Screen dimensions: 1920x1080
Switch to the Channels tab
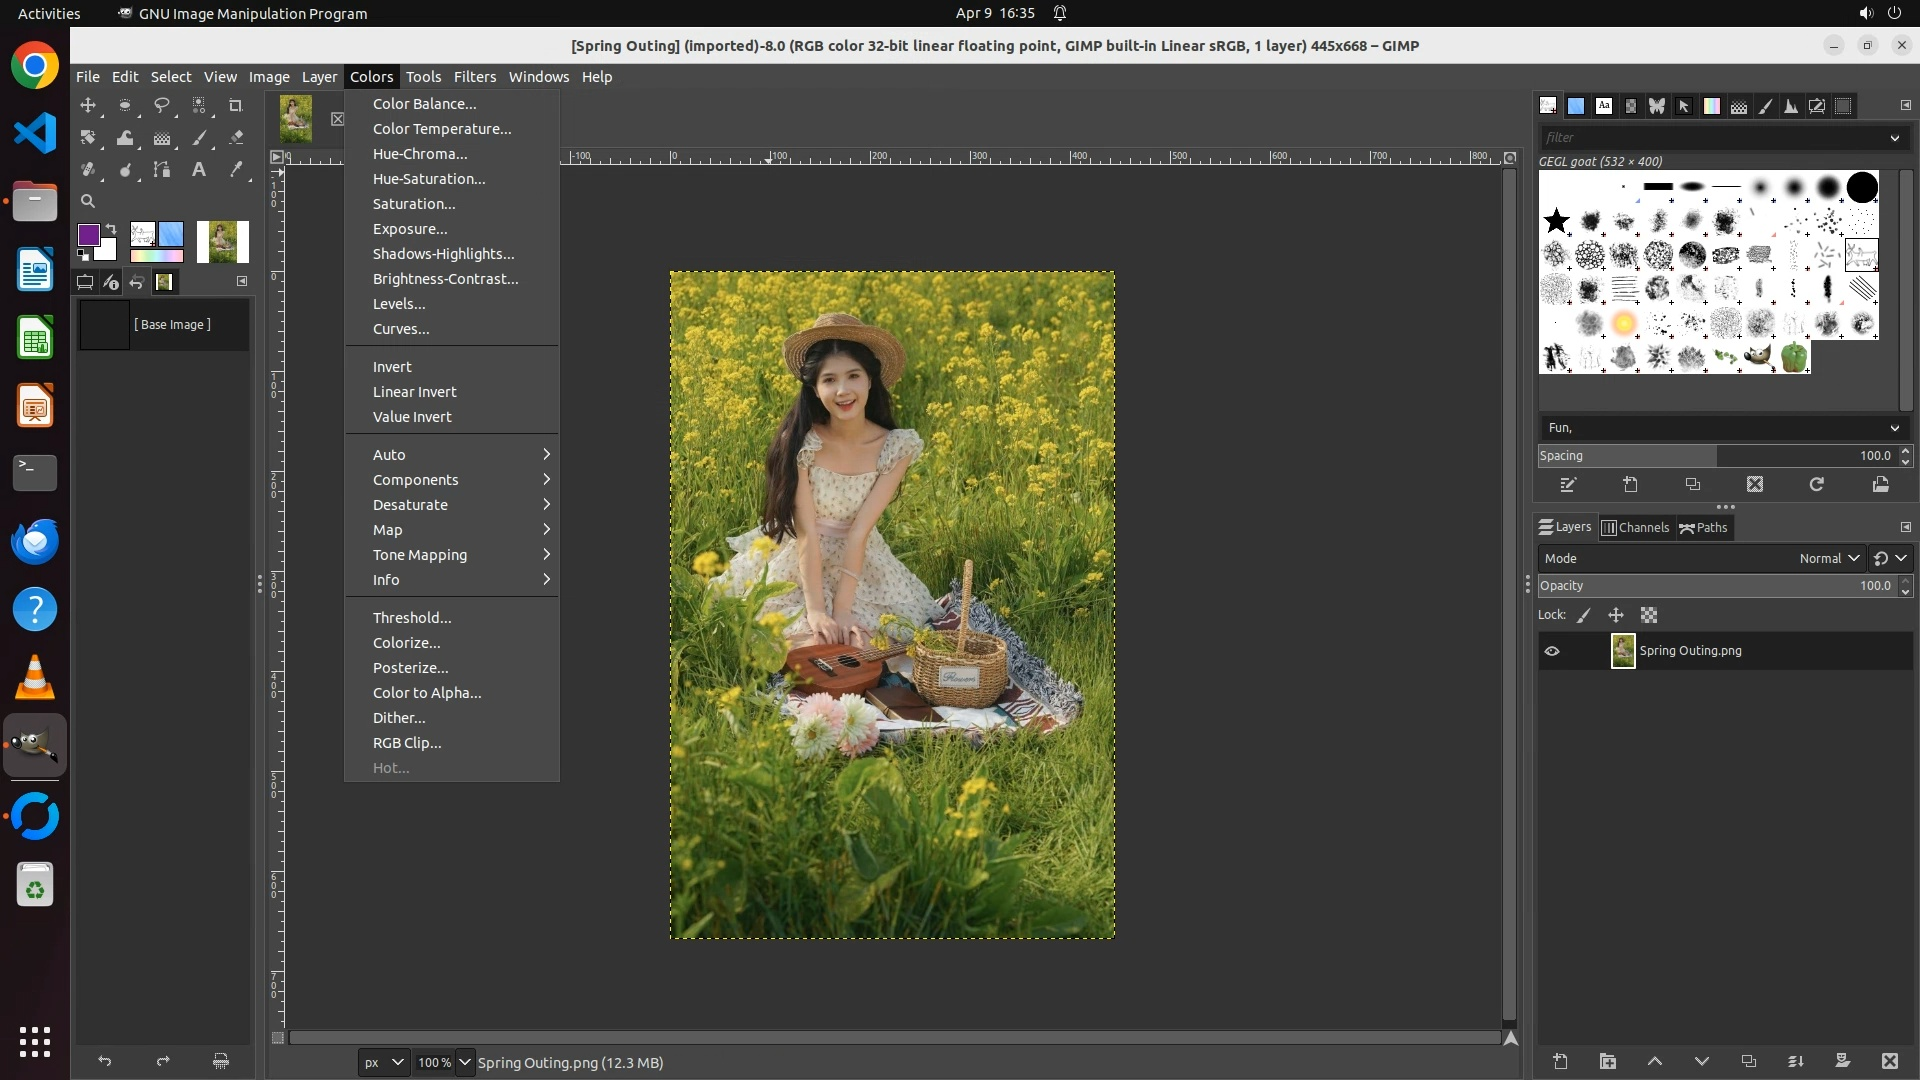[1636, 528]
